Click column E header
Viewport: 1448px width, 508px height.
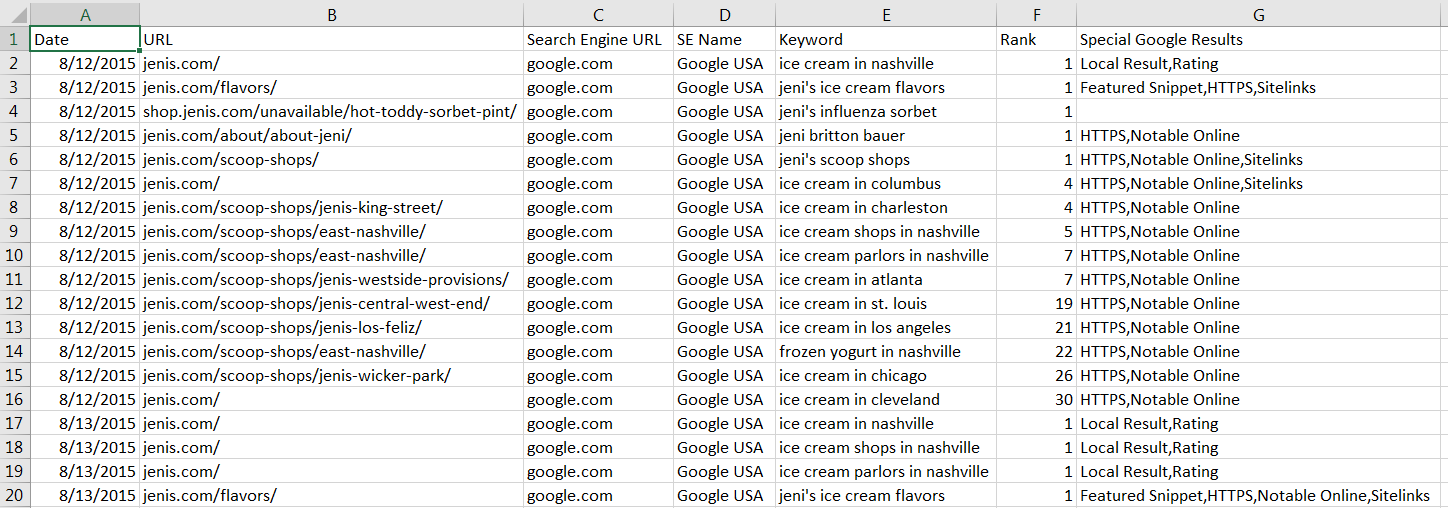coord(885,14)
